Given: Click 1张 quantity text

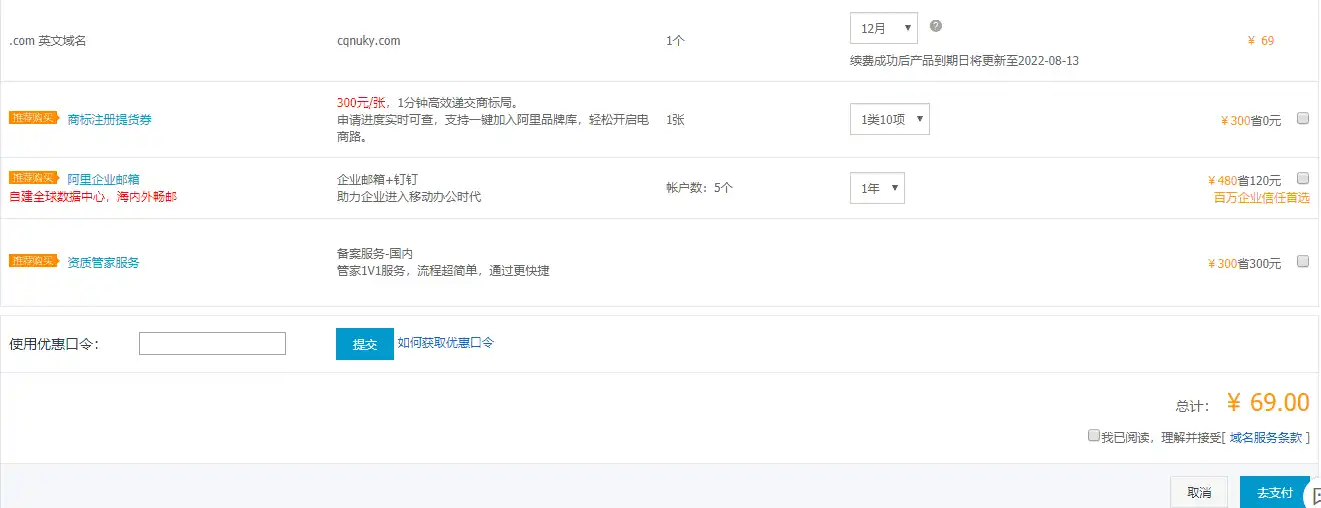Looking at the screenshot, I should point(676,120).
